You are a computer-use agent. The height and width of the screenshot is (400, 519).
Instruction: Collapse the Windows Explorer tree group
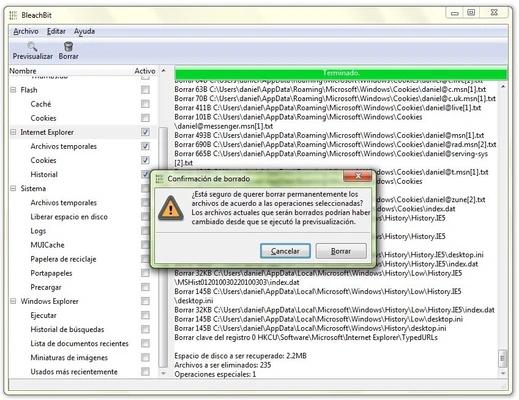point(13,301)
